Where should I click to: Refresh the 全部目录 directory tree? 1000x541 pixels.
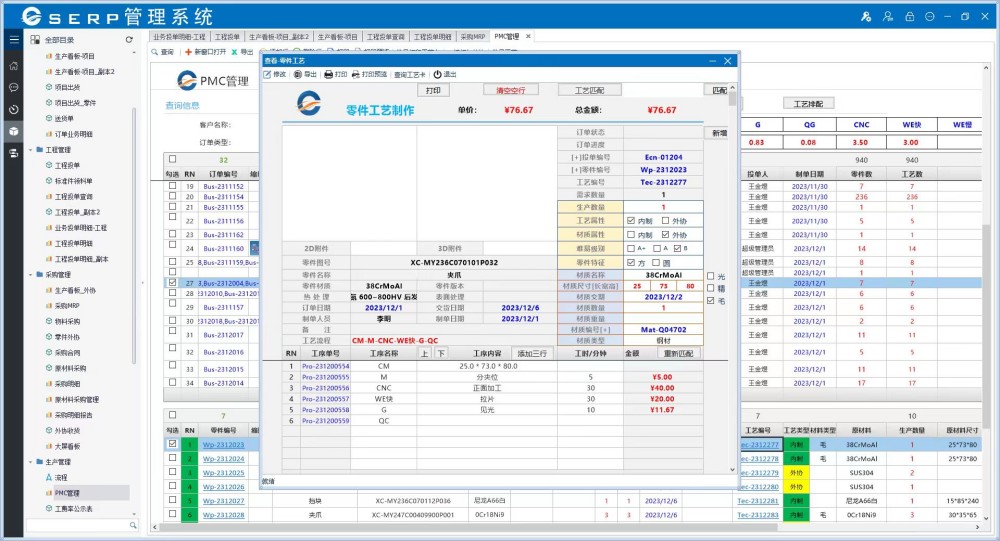pos(129,39)
